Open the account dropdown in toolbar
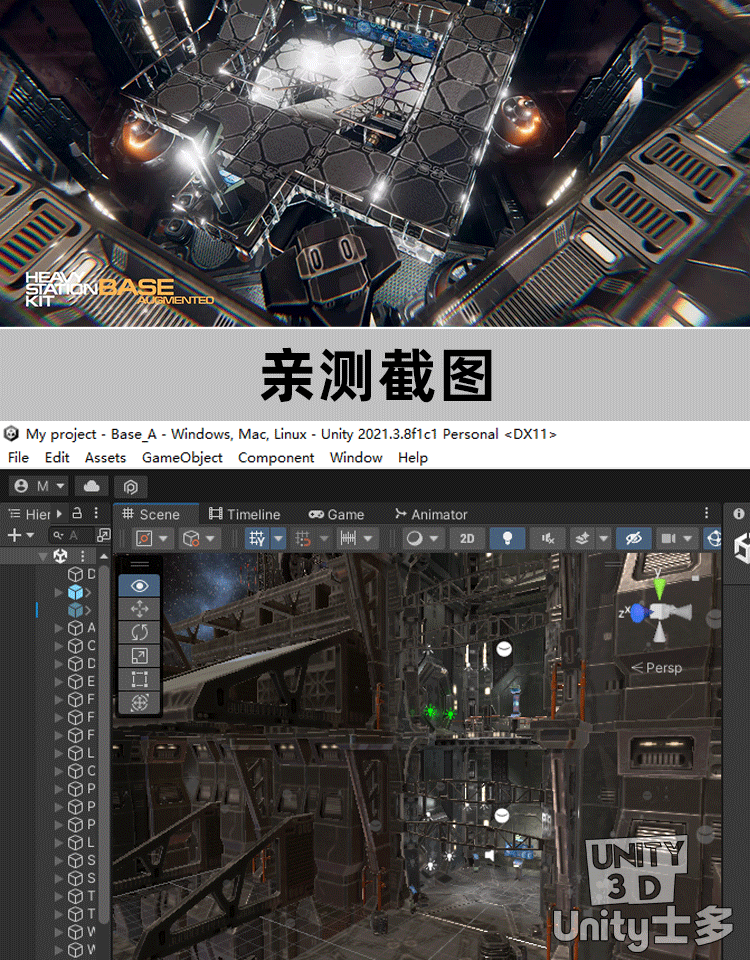 tap(39, 486)
